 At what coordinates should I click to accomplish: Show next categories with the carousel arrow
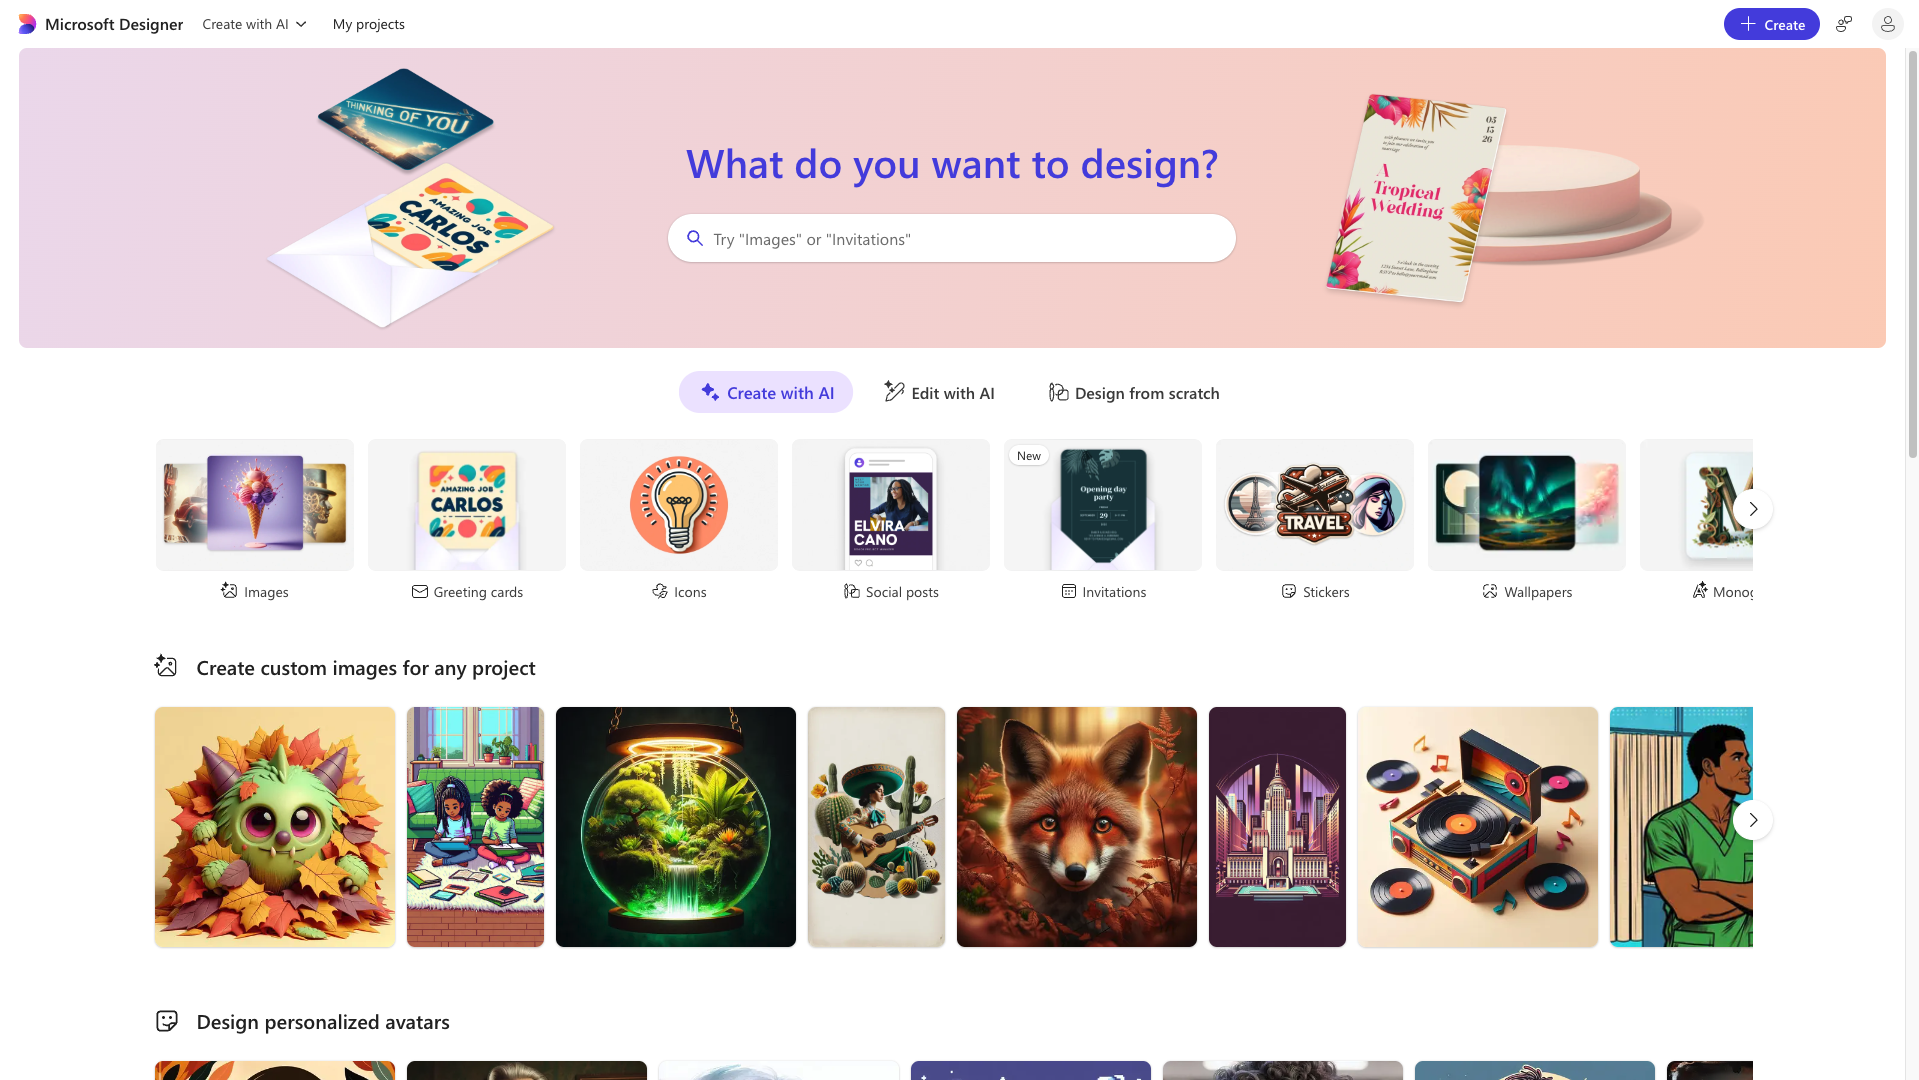(1752, 508)
